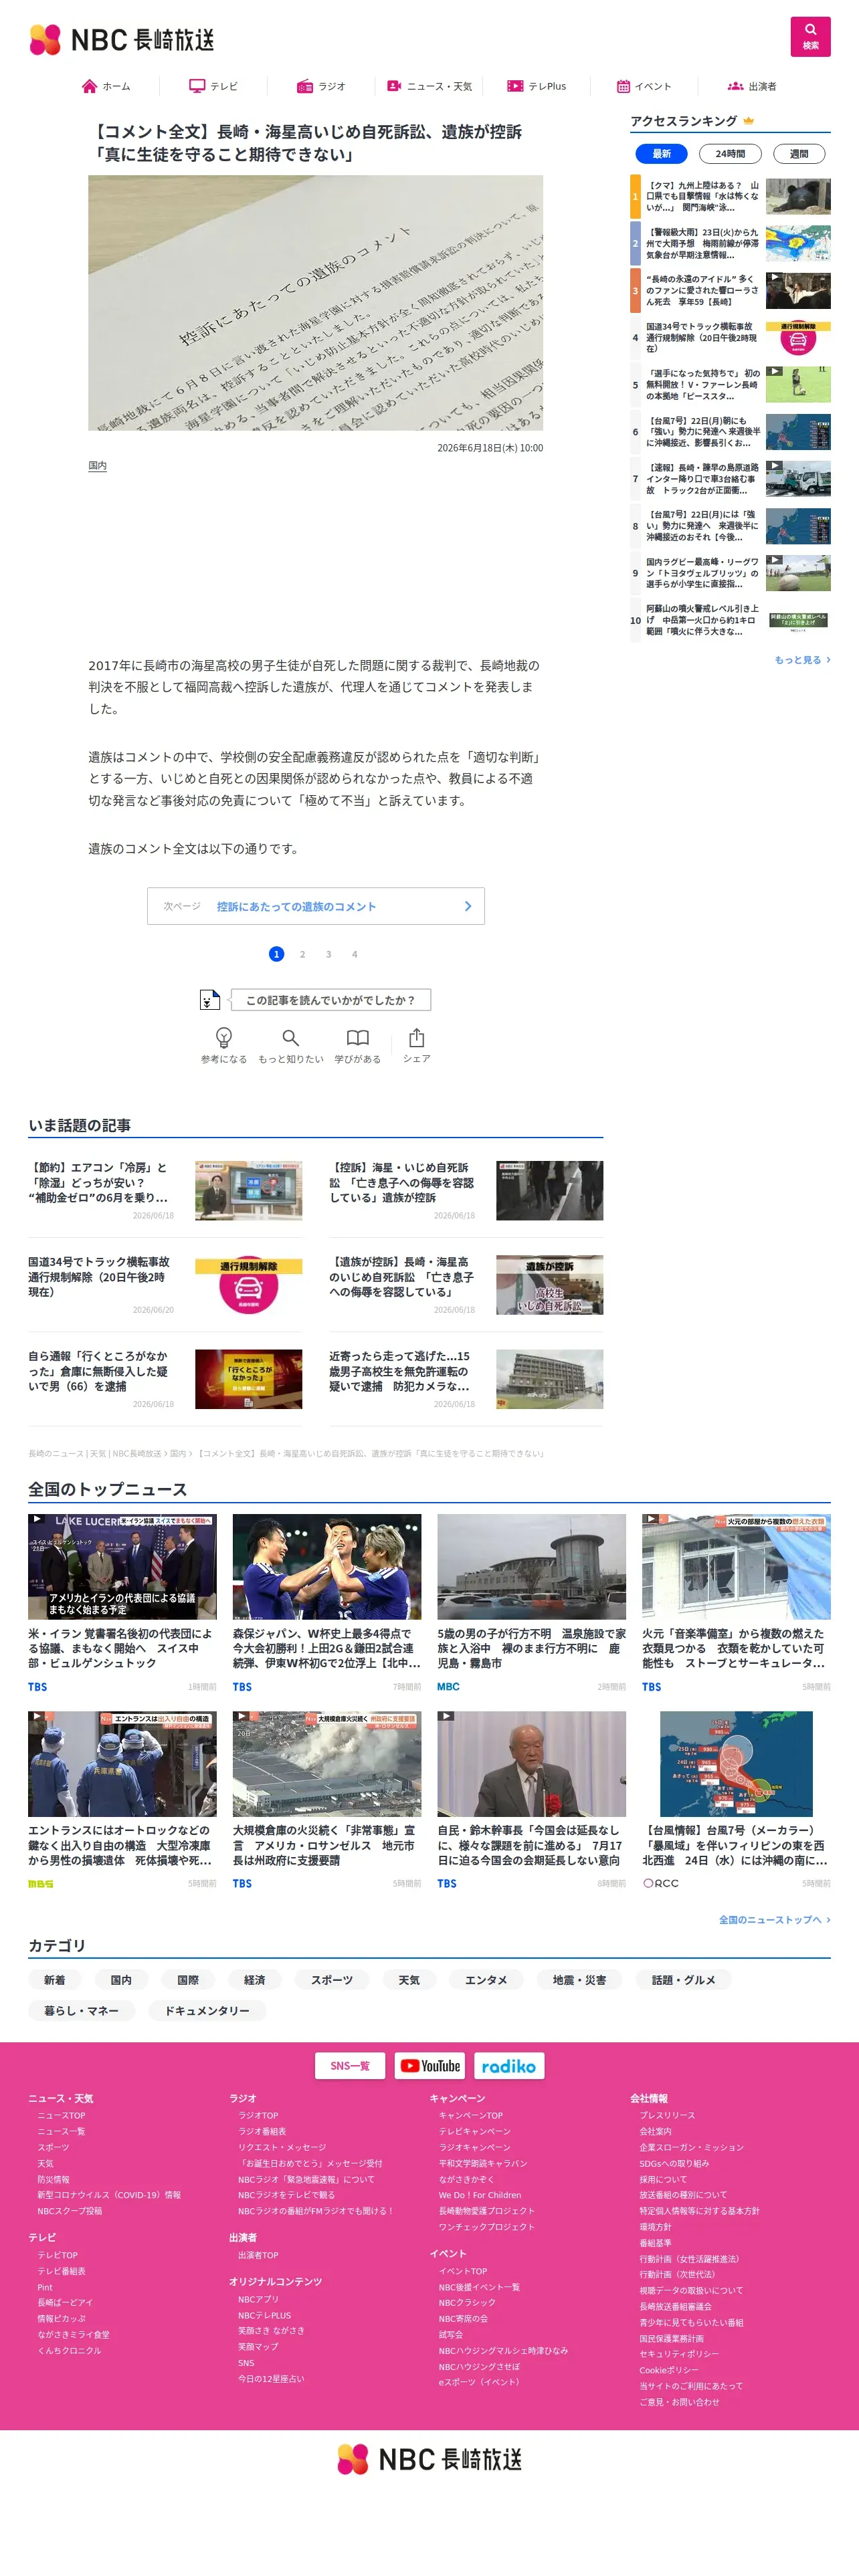Go to article page 2
Image resolution: width=859 pixels, height=2576 pixels.
302,954
